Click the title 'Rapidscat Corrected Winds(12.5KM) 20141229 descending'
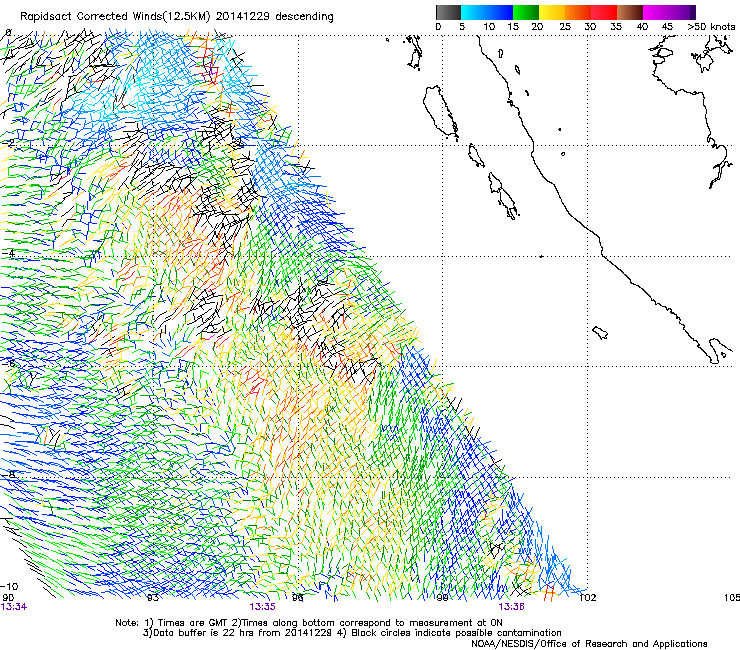 [x=177, y=17]
